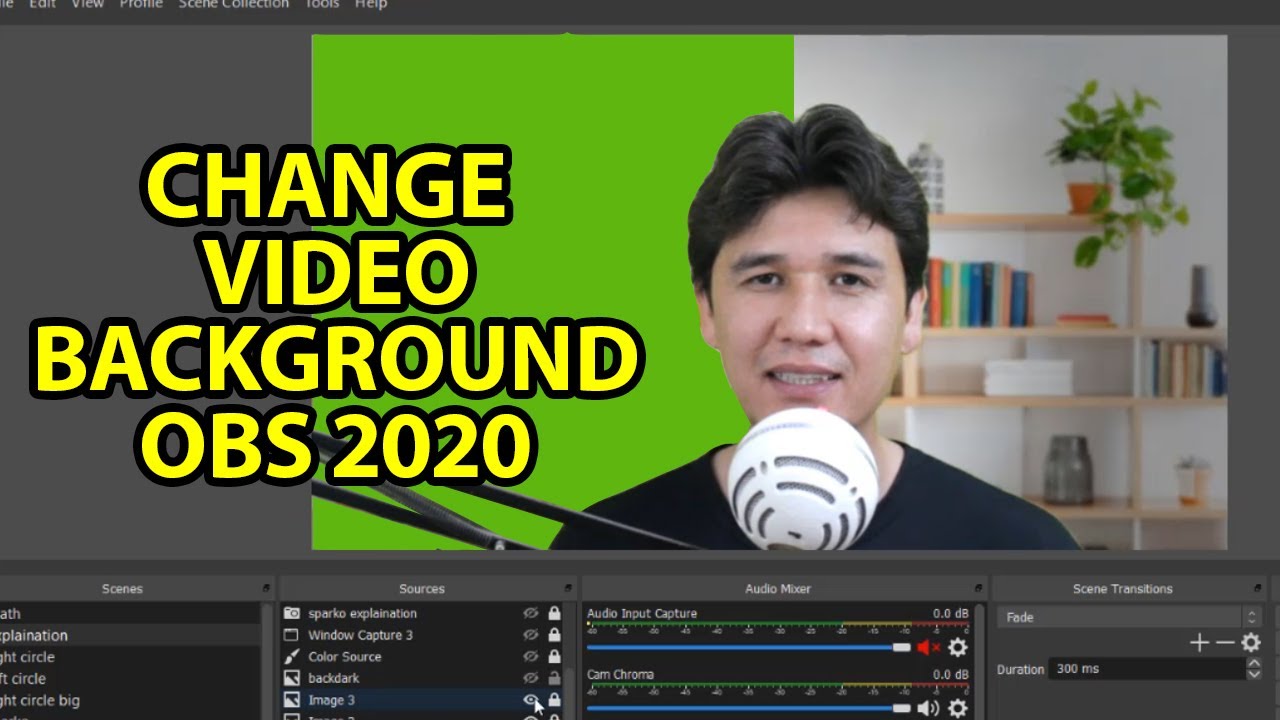Click the Color Source brush icon

click(x=292, y=657)
